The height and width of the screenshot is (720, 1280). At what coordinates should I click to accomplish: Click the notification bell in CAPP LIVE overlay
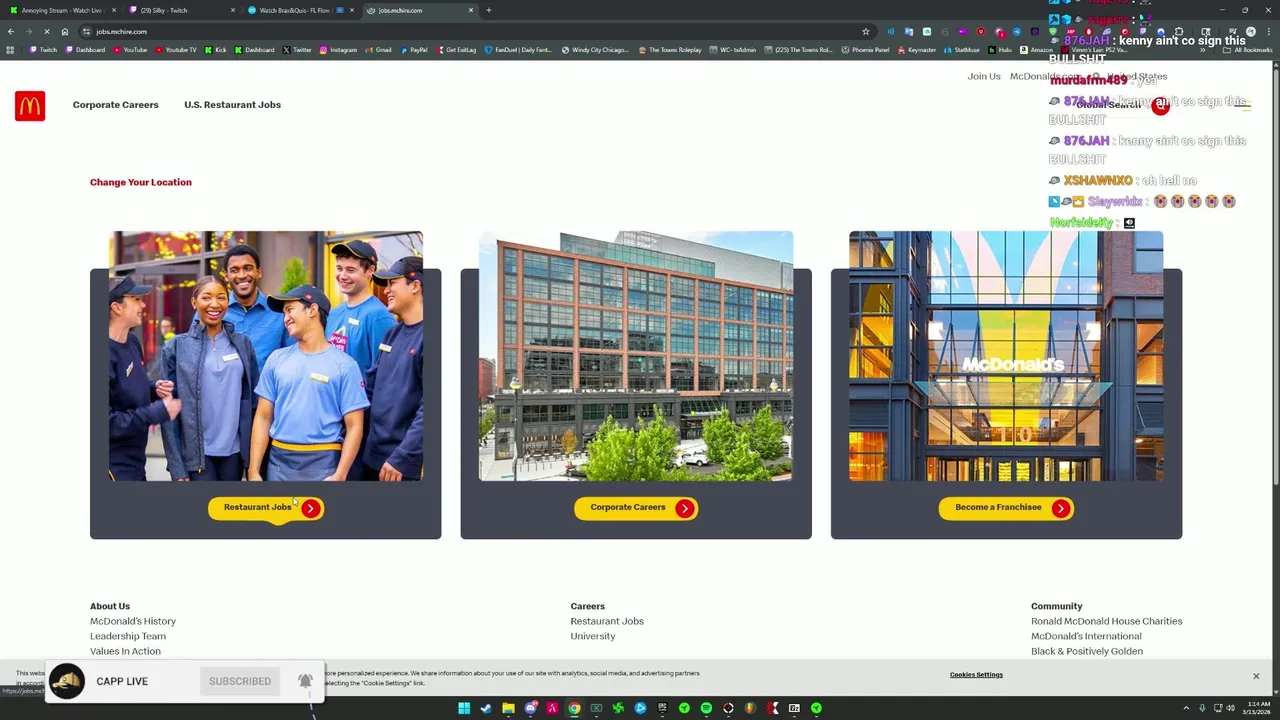tap(305, 681)
